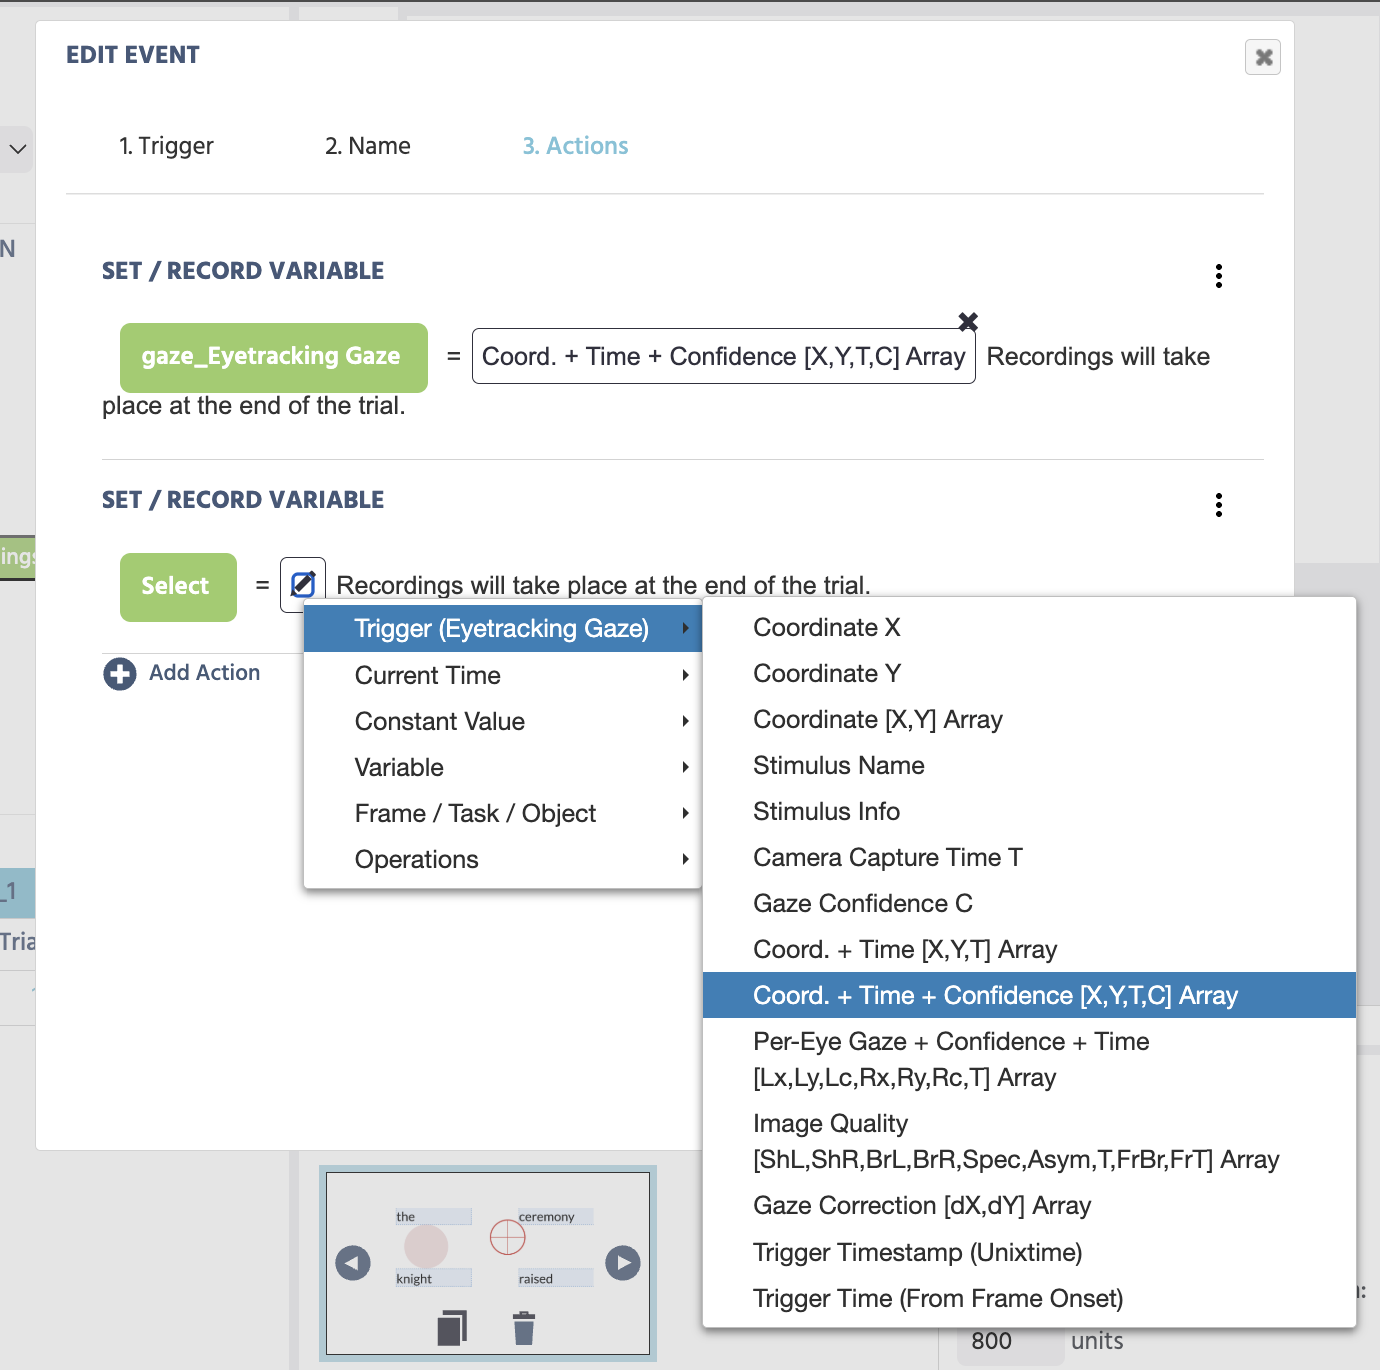Screen dimensions: 1380x1370
Task: Choose Coordinate [X,Y] Array option
Action: [1029, 719]
